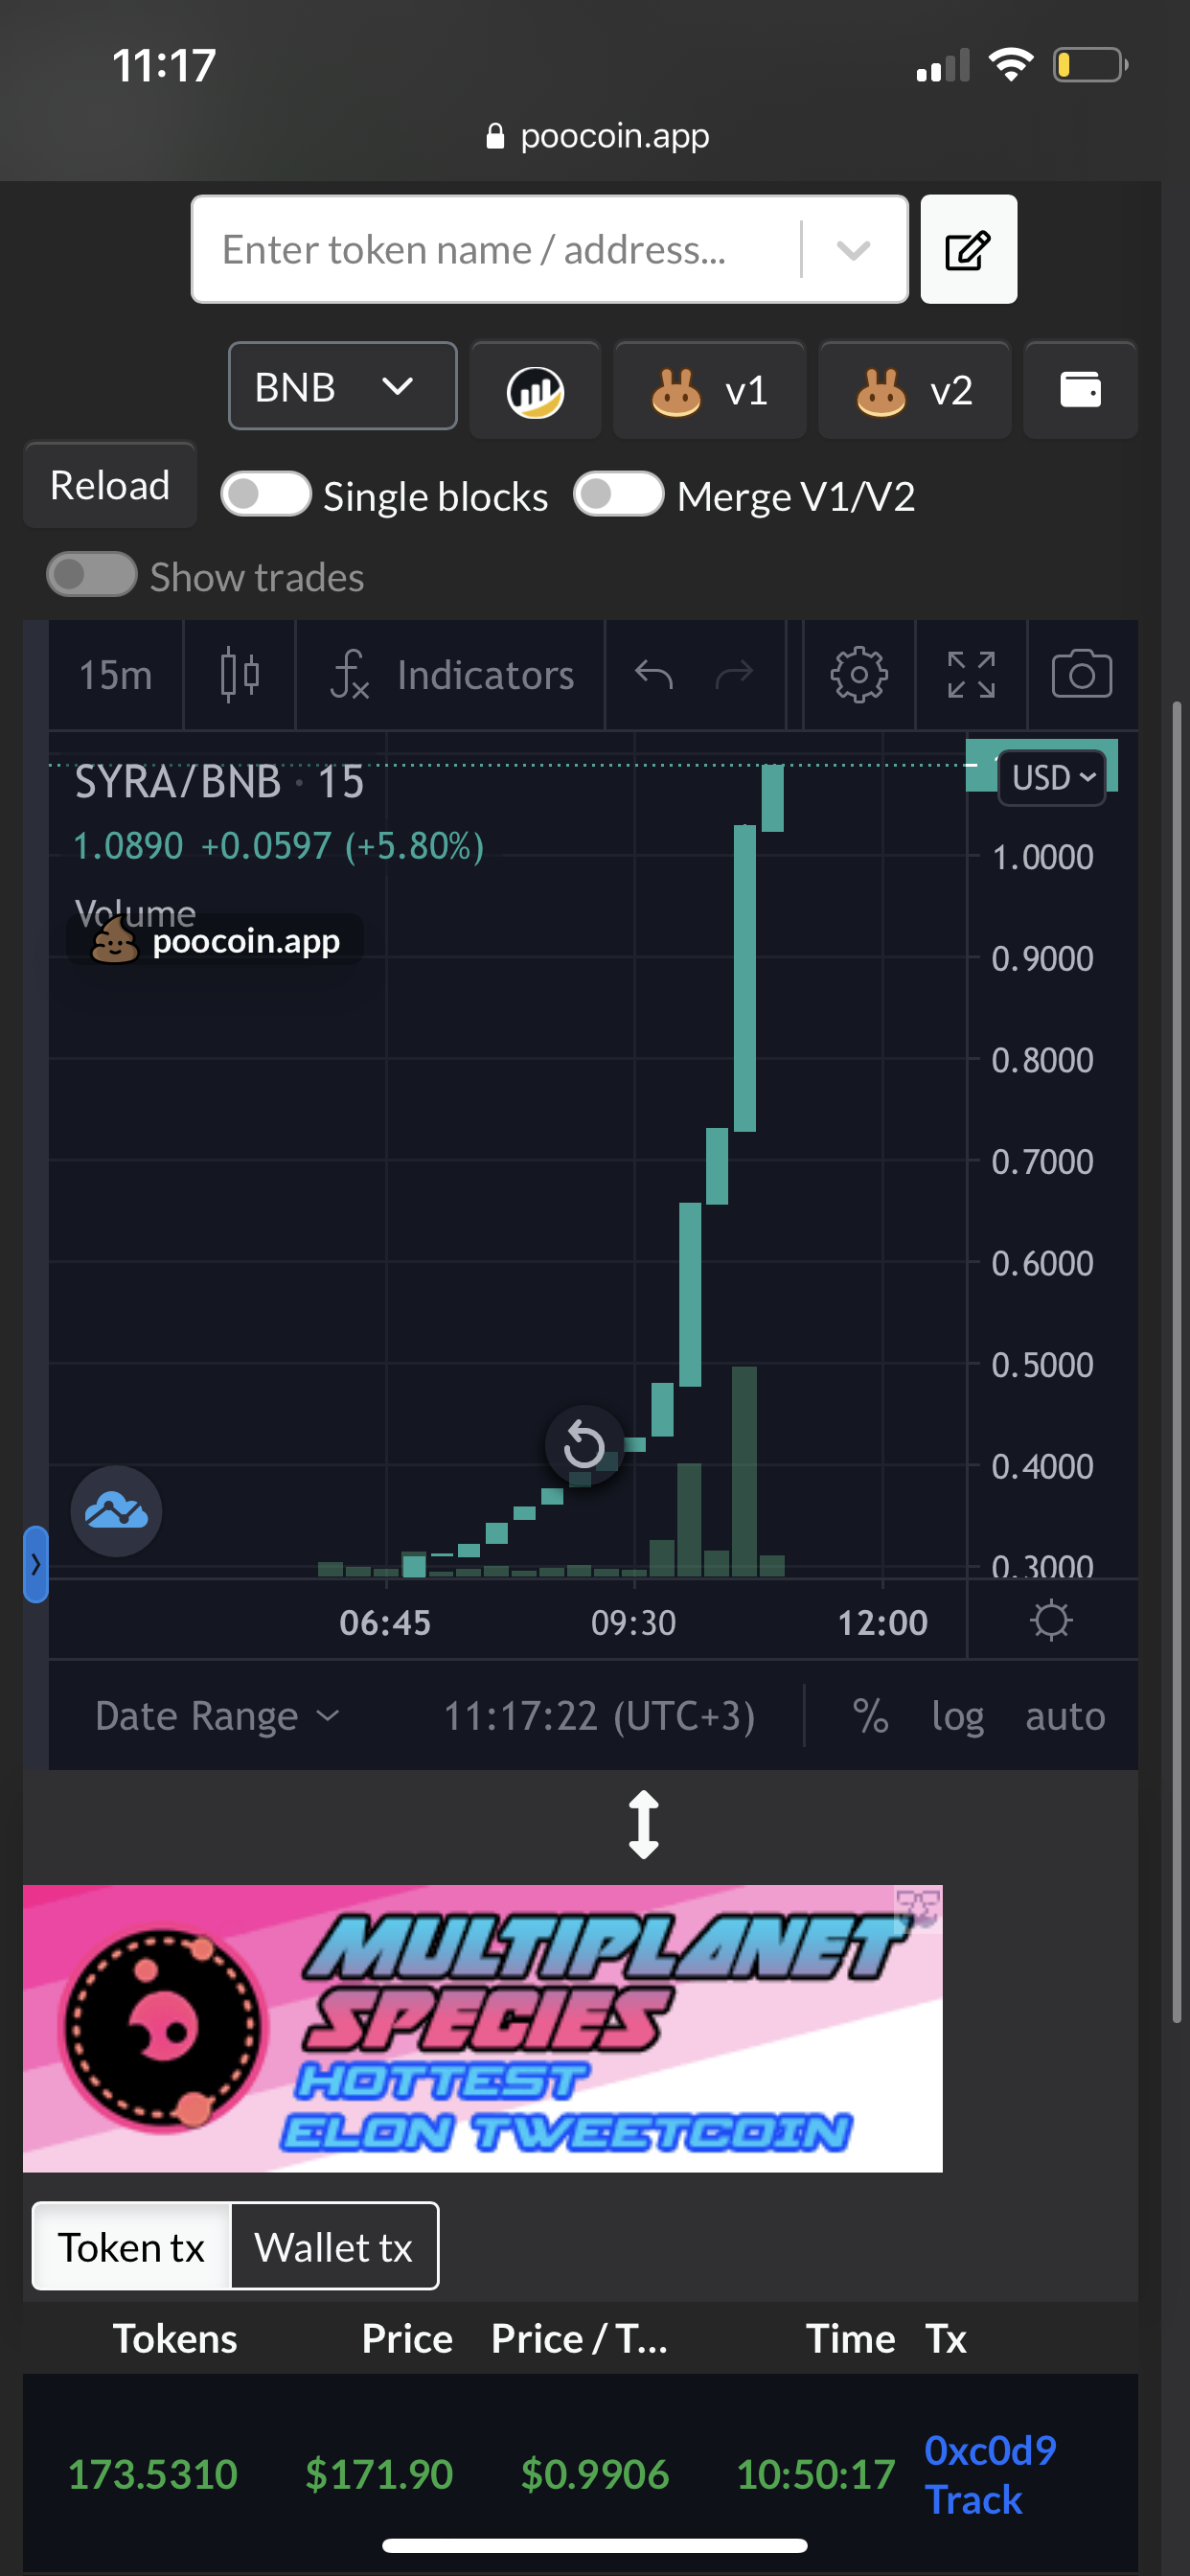
Task: Click the Time column header
Action: pos(850,2338)
